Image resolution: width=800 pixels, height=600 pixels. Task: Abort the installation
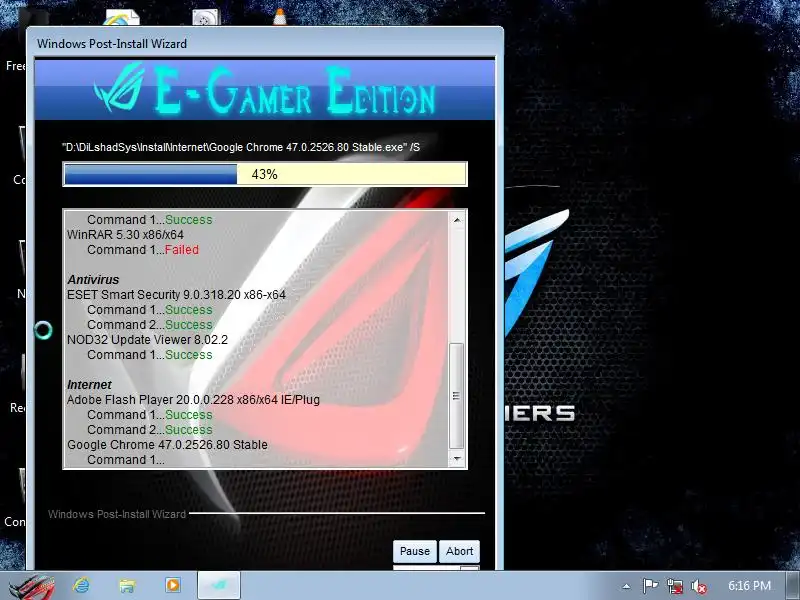459,551
